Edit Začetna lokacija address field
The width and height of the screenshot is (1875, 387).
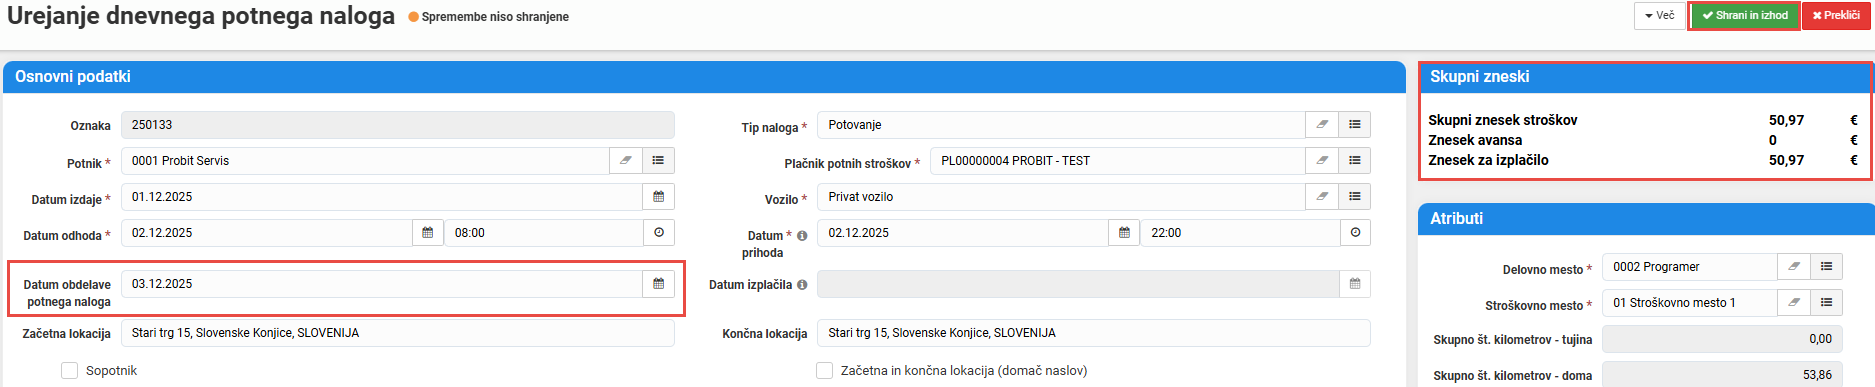pyautogui.click(x=398, y=333)
